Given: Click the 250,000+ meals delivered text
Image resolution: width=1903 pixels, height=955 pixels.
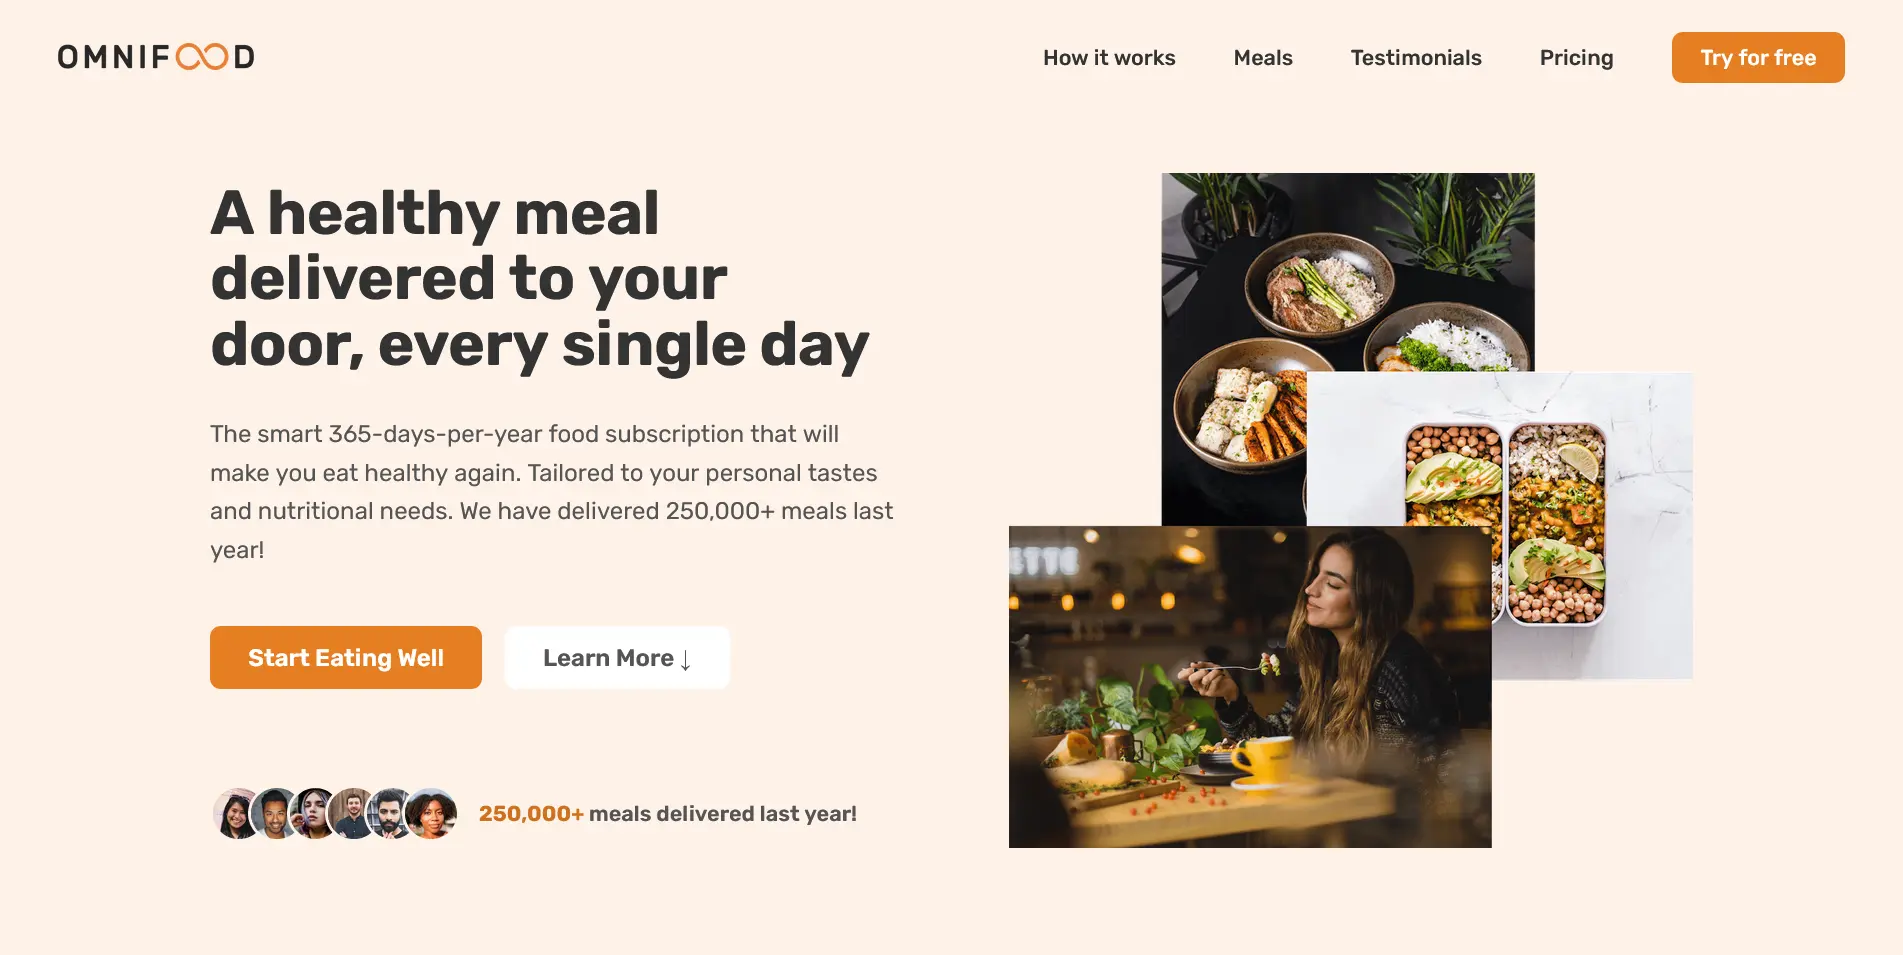Looking at the screenshot, I should (668, 814).
